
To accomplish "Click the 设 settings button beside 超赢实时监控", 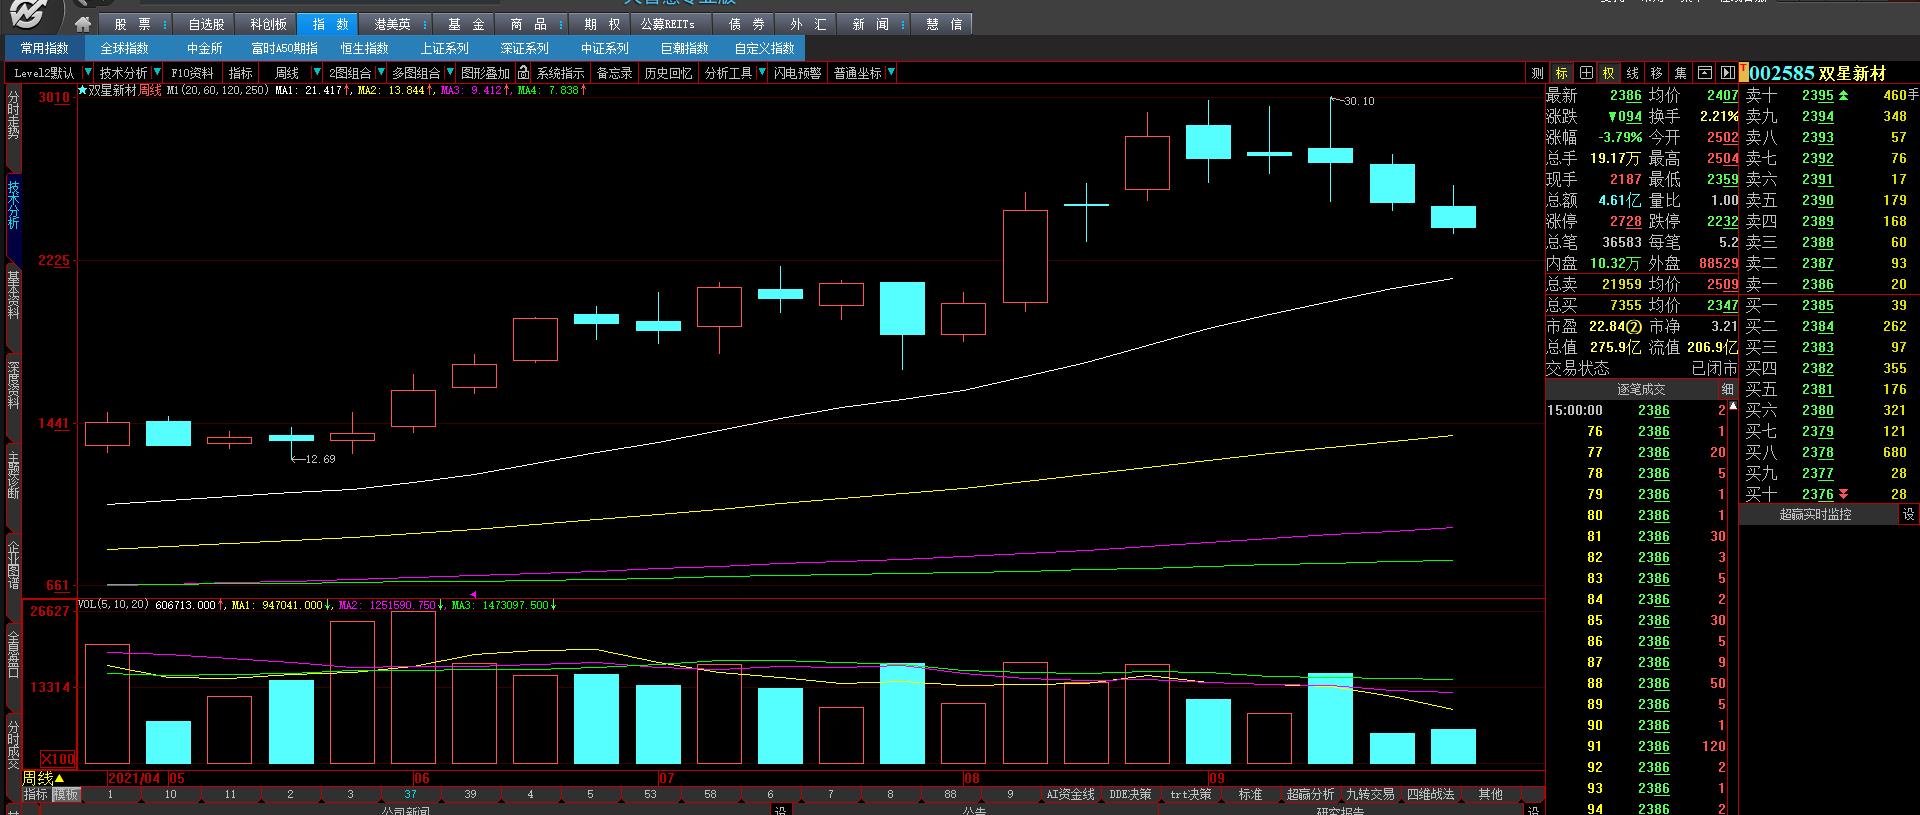I will coord(1908,515).
